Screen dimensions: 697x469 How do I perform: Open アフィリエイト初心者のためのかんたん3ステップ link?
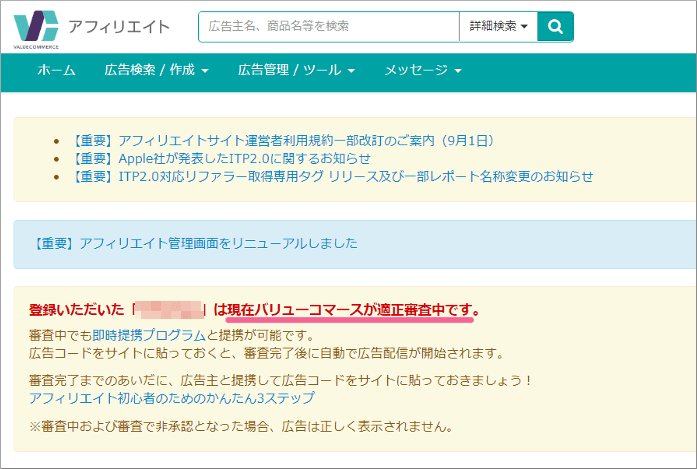click(172, 398)
